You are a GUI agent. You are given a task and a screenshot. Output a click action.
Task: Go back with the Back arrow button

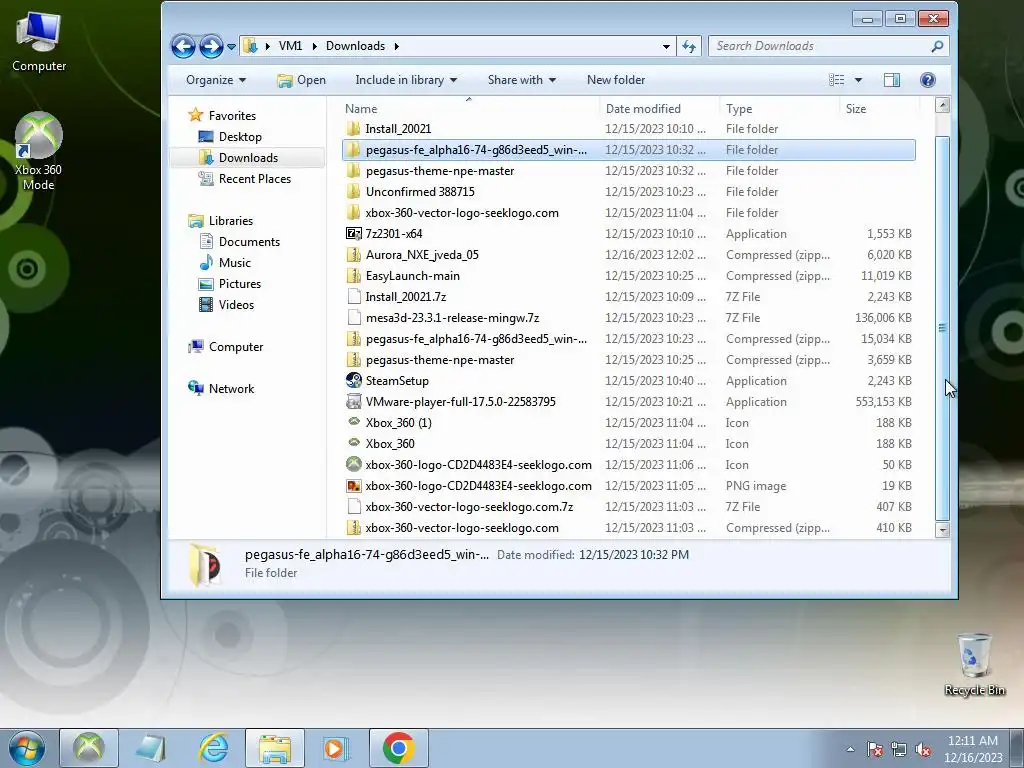pos(183,46)
